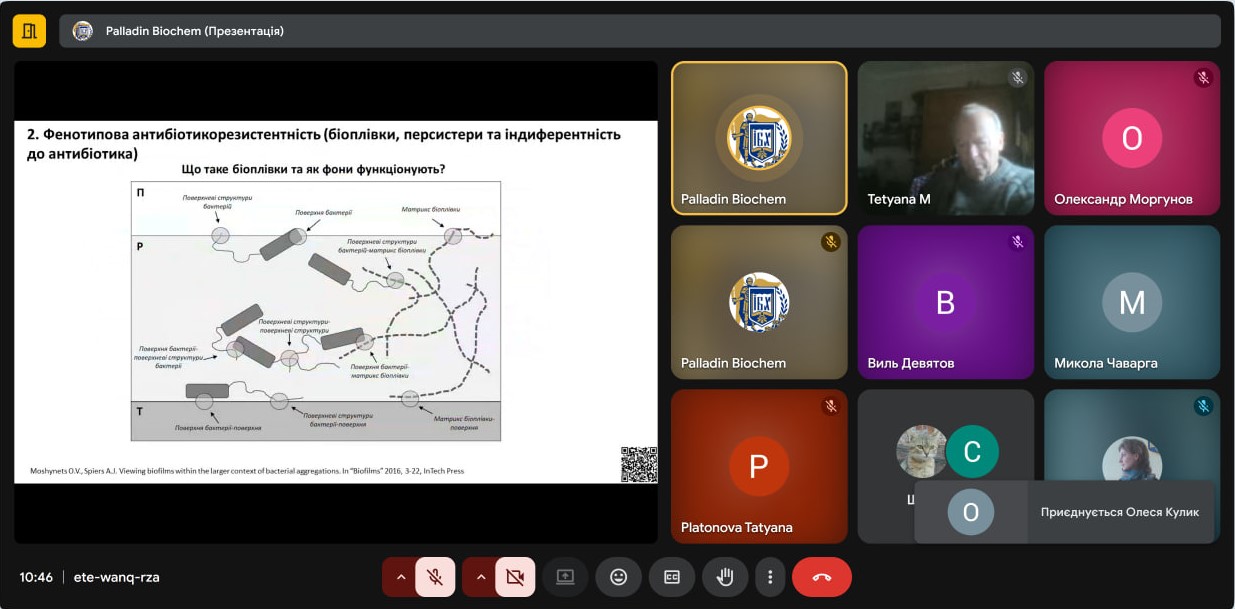The width and height of the screenshot is (1235, 609).
Task: Expand audio settings chevron beside microphone
Action: point(400,577)
